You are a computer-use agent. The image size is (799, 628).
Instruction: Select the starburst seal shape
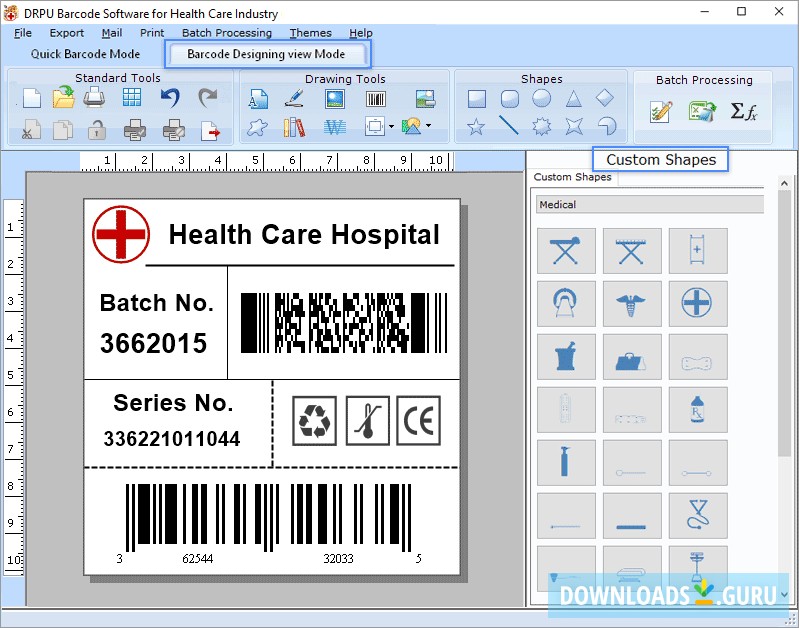[x=541, y=126]
